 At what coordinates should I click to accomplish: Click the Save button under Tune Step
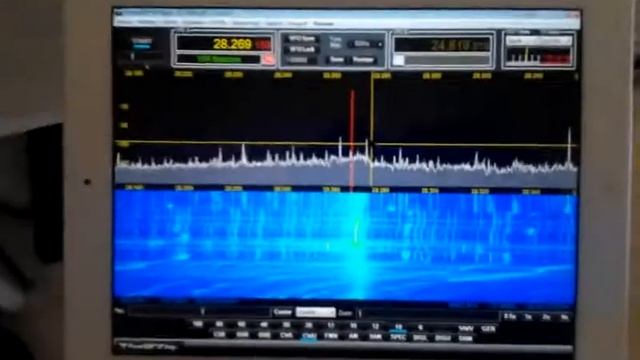336,60
